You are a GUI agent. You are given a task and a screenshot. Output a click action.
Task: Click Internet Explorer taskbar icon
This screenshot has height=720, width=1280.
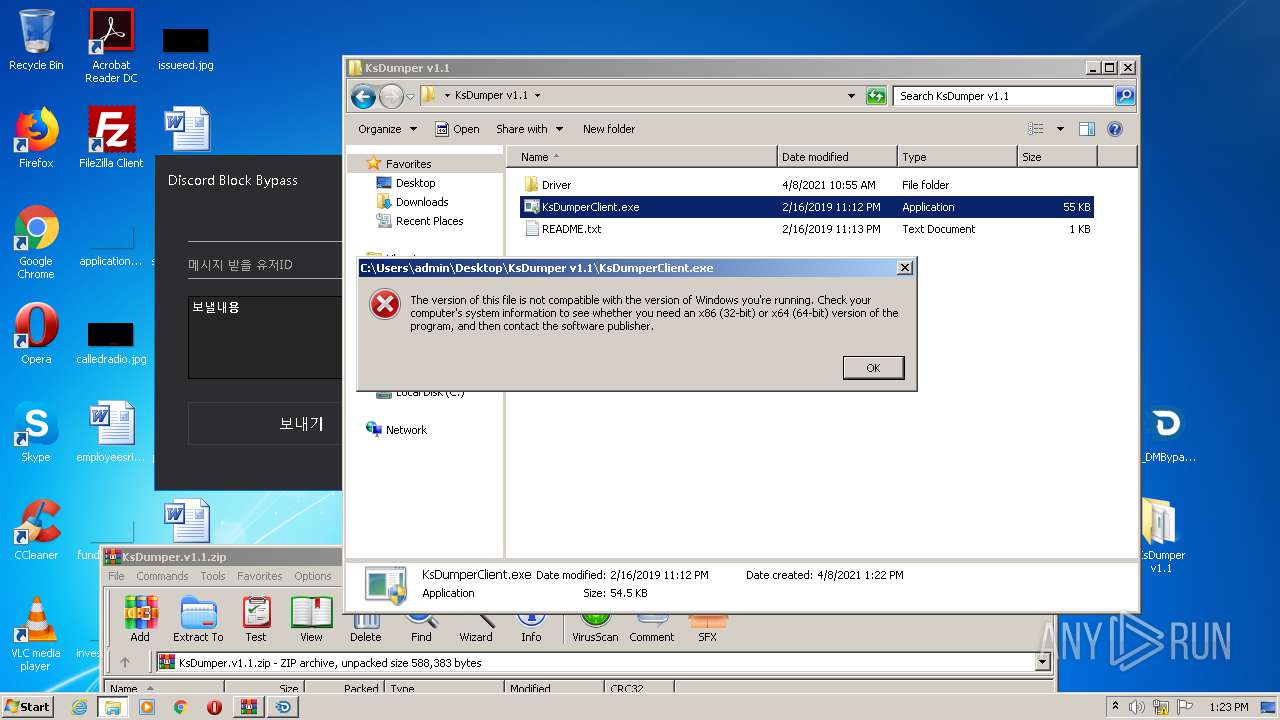click(x=79, y=707)
